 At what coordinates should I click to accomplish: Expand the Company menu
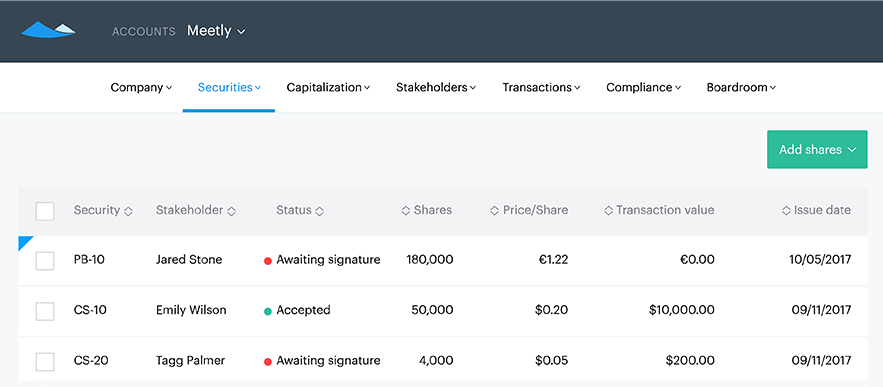(141, 87)
